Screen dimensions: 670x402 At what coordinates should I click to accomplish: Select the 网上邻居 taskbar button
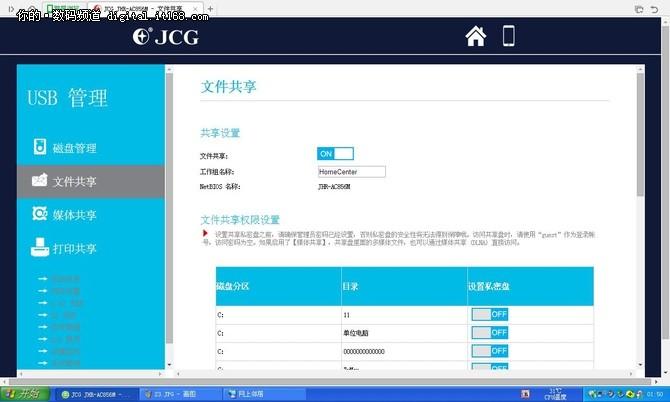coord(264,394)
